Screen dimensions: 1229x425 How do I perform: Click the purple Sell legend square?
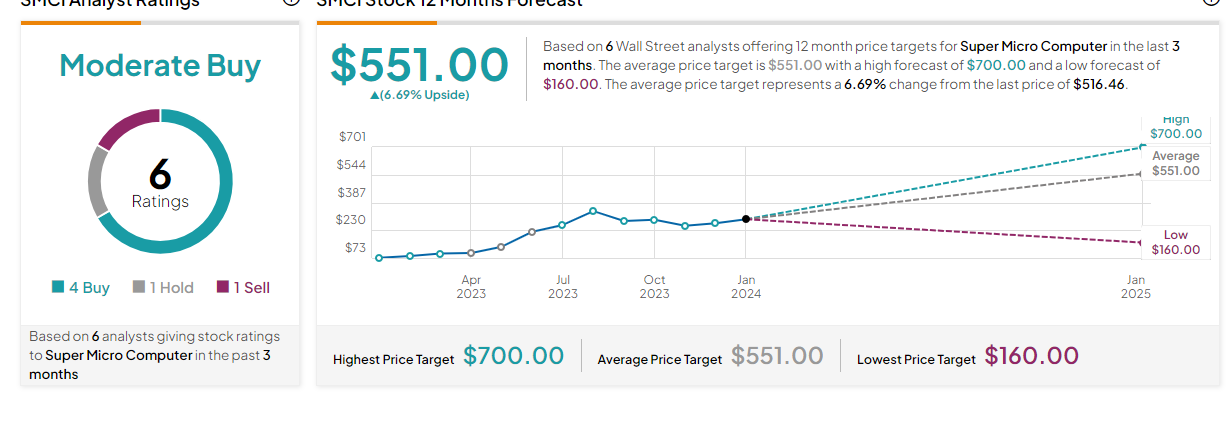[223, 288]
